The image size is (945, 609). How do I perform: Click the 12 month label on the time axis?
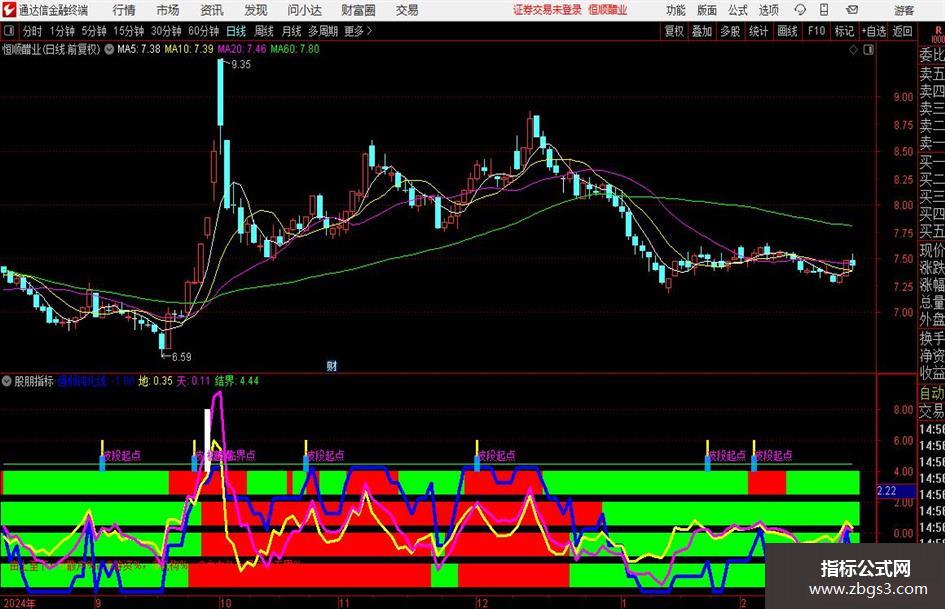(x=482, y=603)
